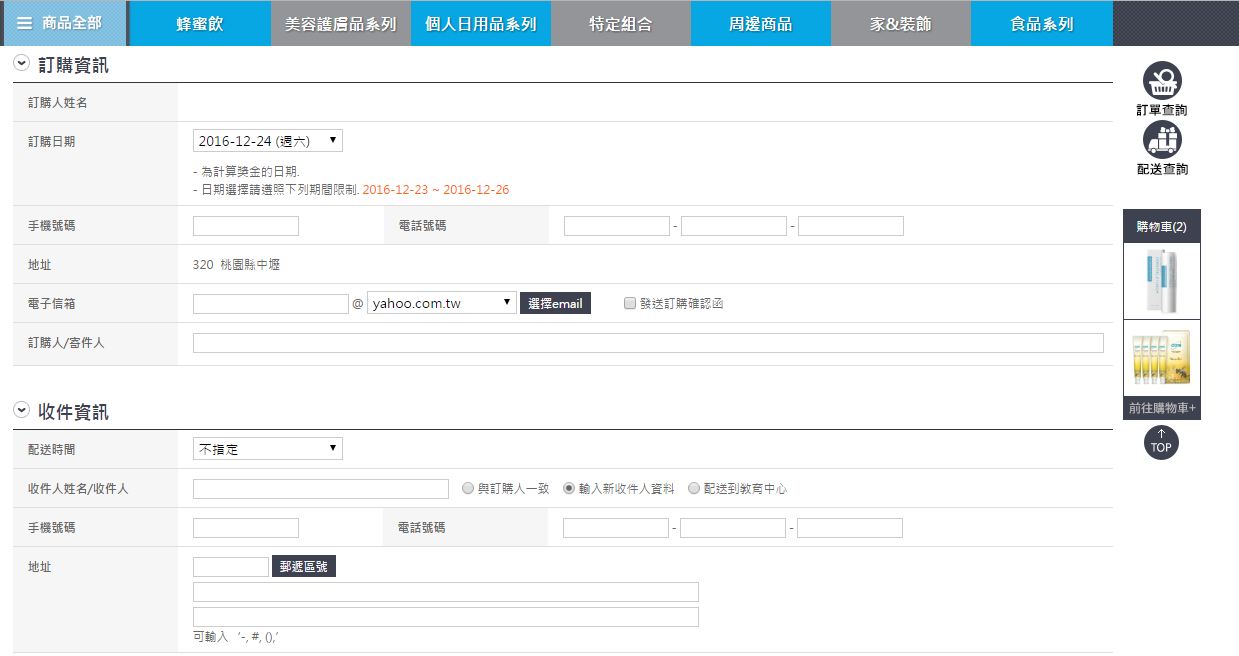Click the 配送查詢 delivery truck icon
The height and width of the screenshot is (656, 1239).
pos(1162,140)
